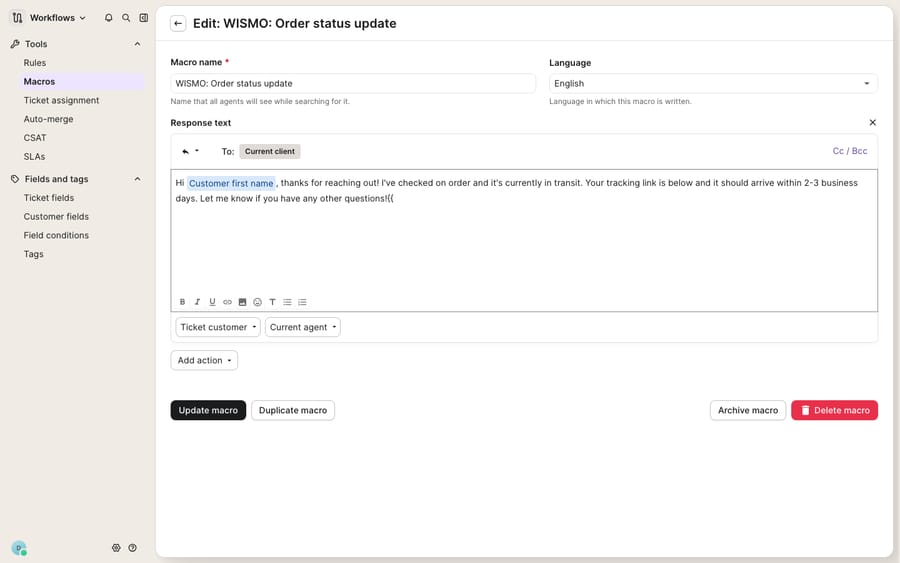The image size is (900, 563).
Task: Open the emoji picker
Action: point(257,302)
